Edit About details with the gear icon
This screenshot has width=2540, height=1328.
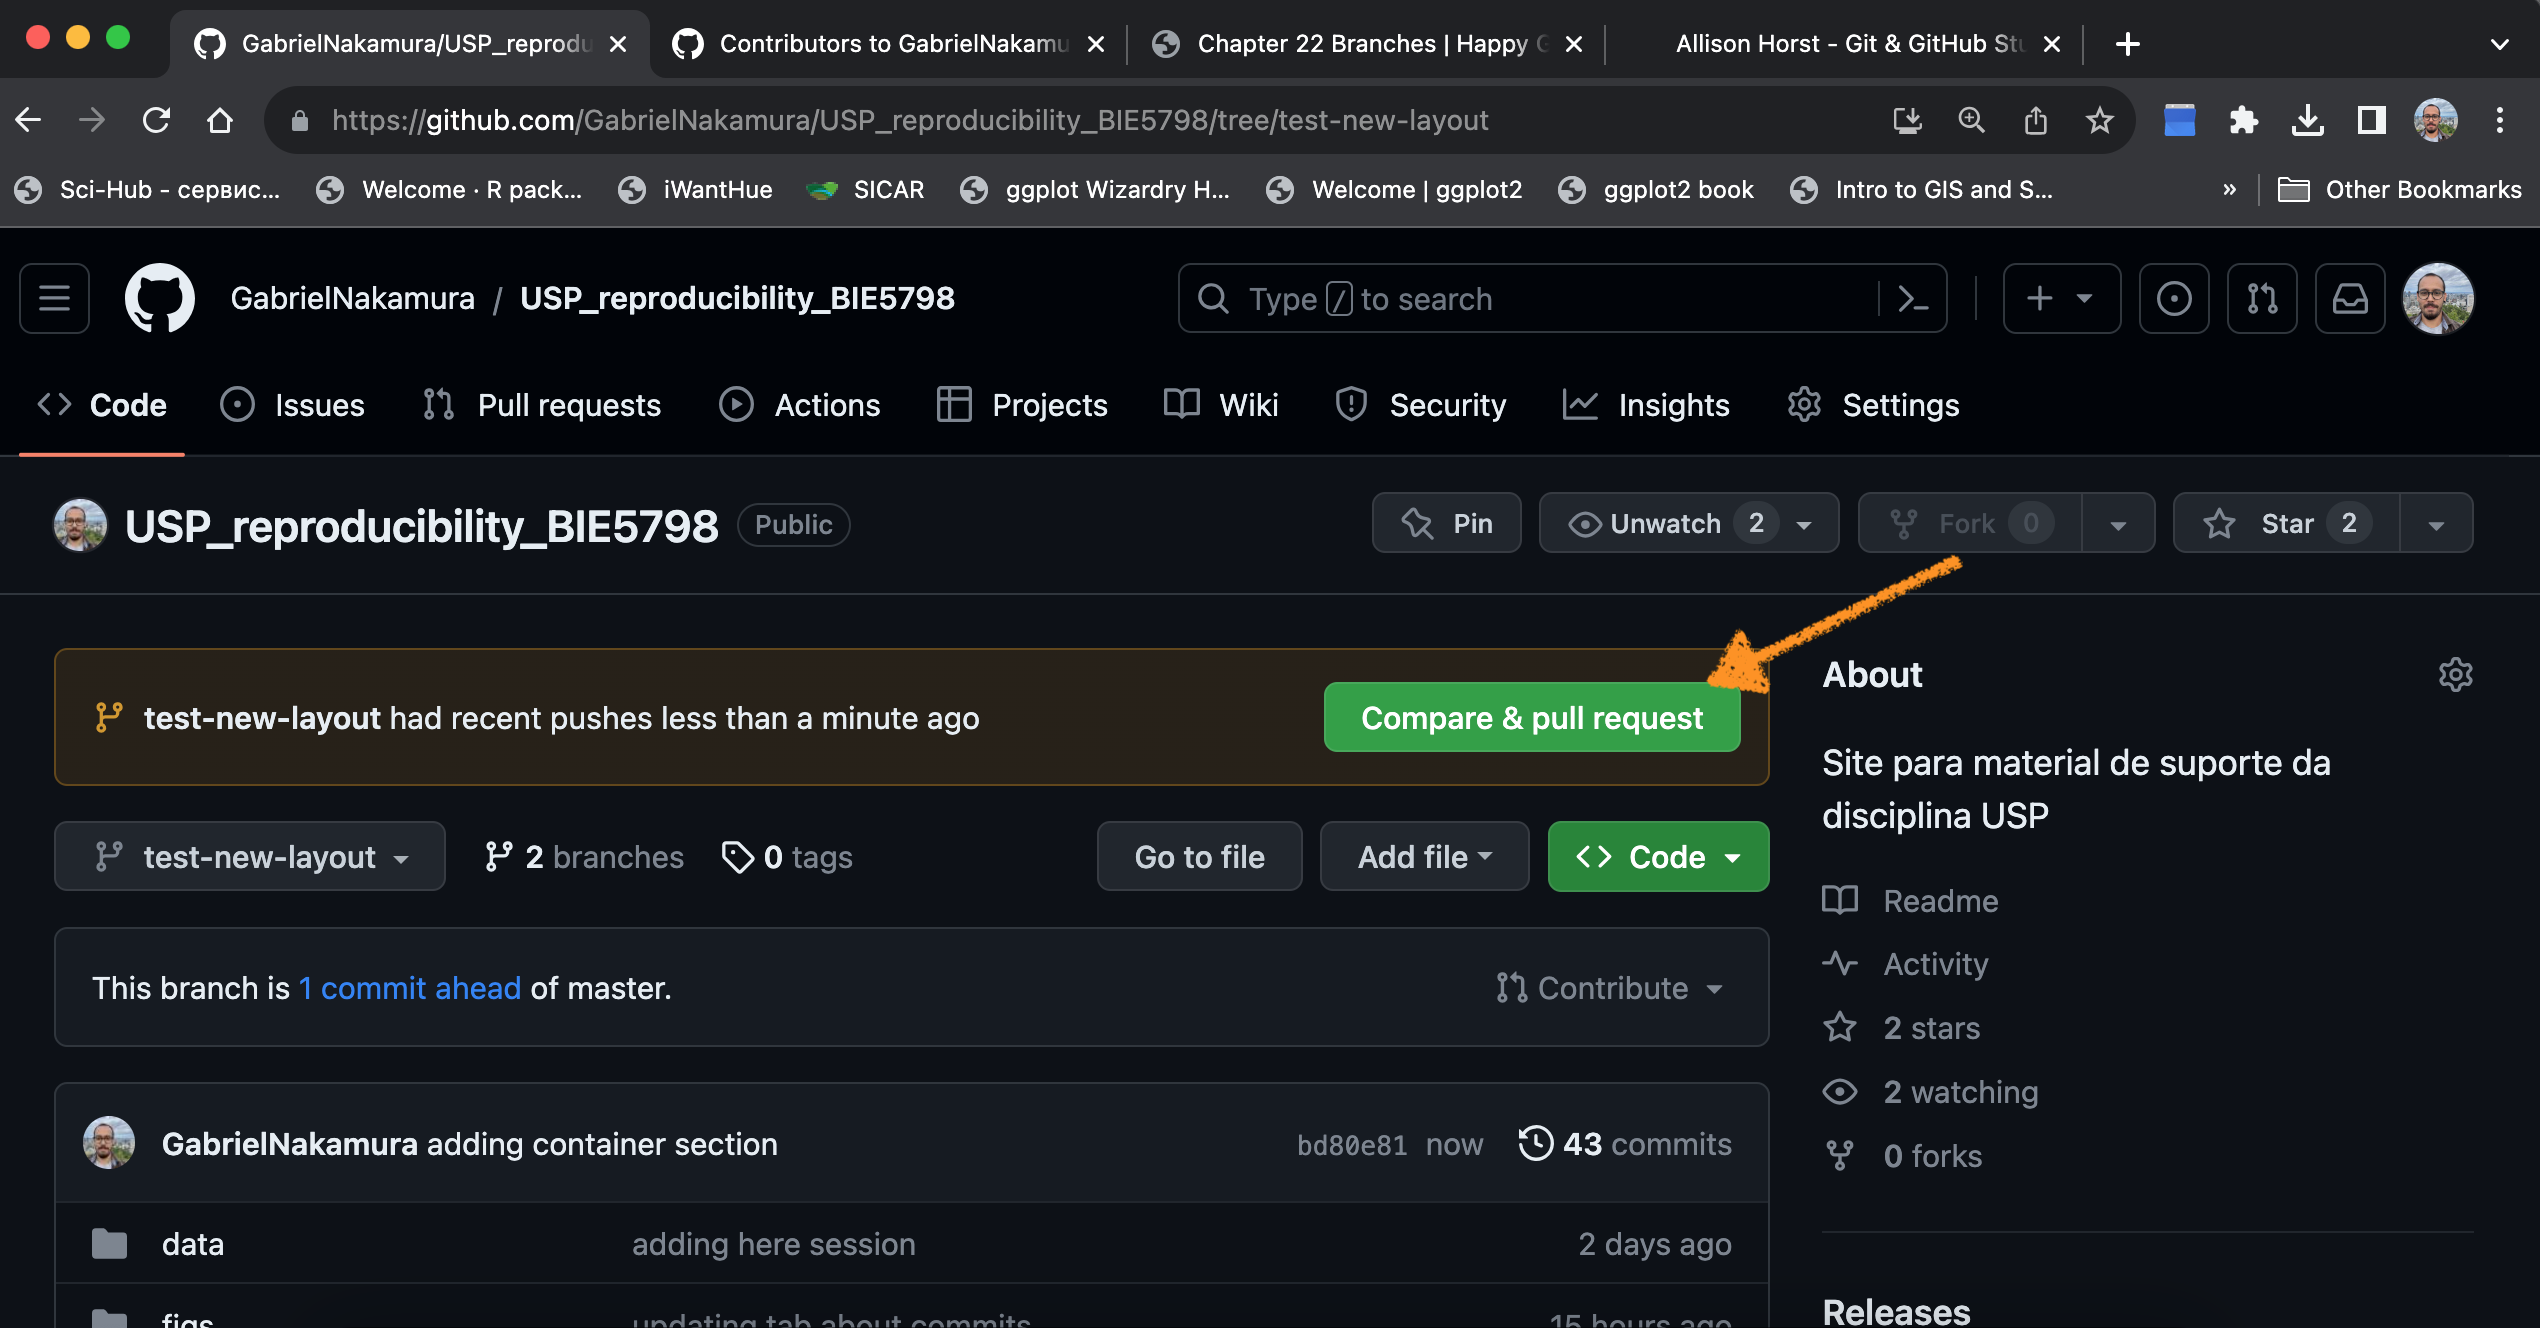pyautogui.click(x=2455, y=675)
